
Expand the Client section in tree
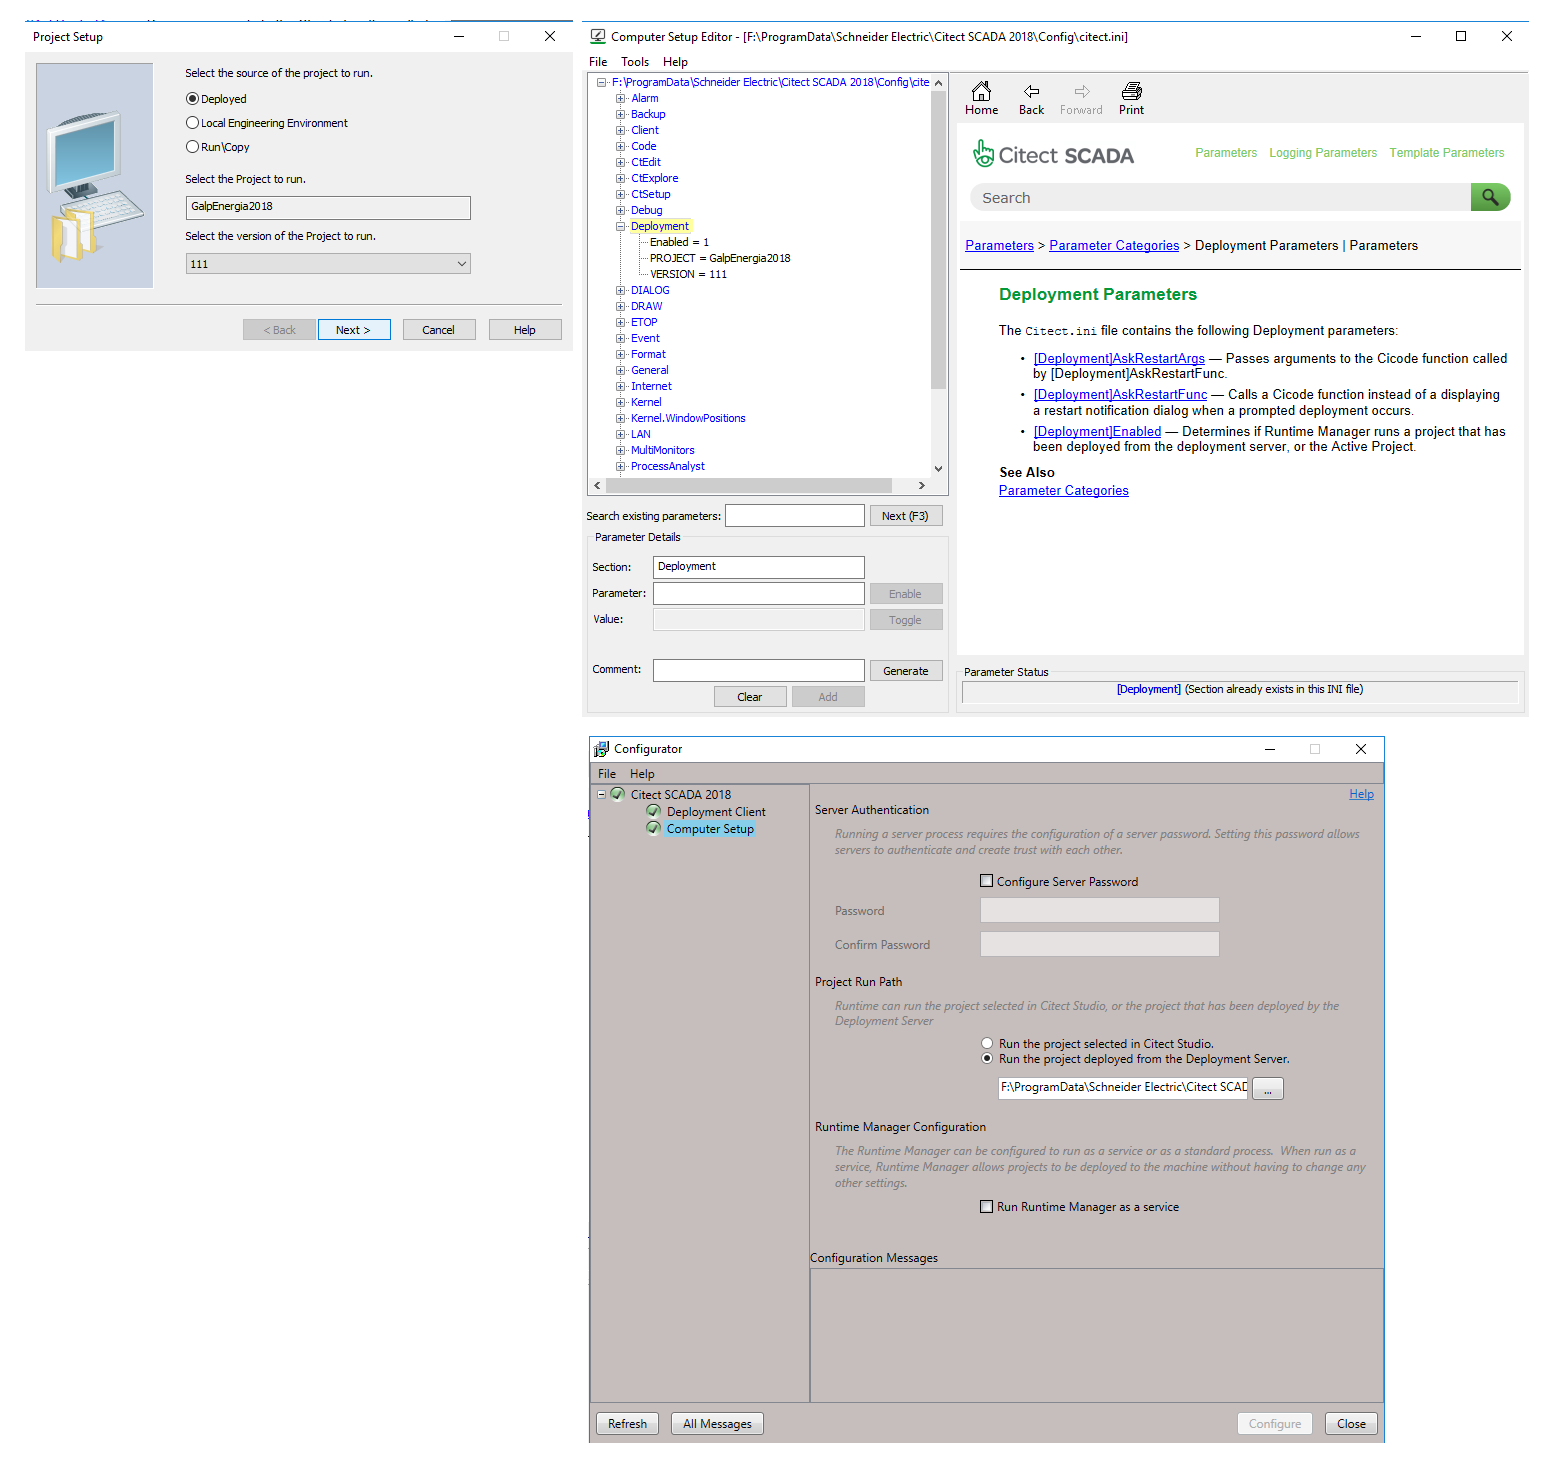(x=620, y=130)
